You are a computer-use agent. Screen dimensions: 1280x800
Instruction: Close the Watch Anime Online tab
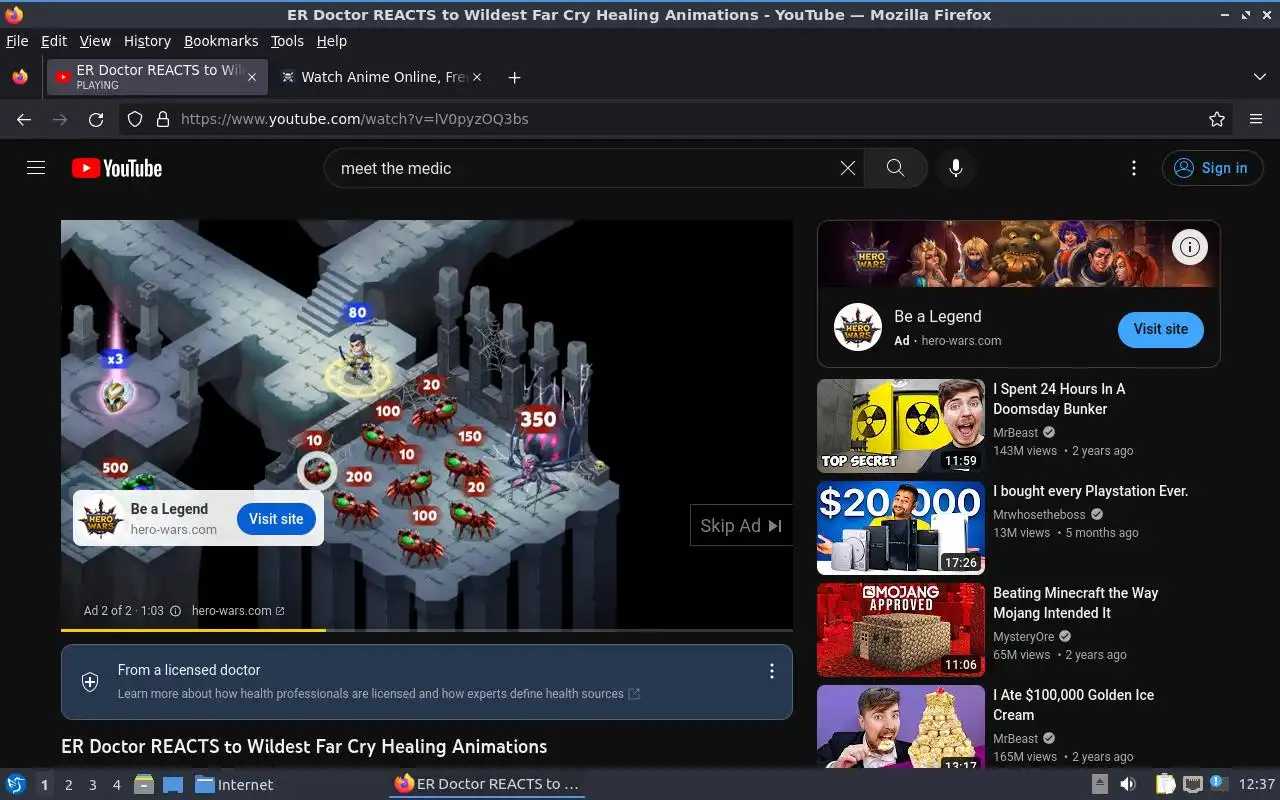pyautogui.click(x=477, y=77)
